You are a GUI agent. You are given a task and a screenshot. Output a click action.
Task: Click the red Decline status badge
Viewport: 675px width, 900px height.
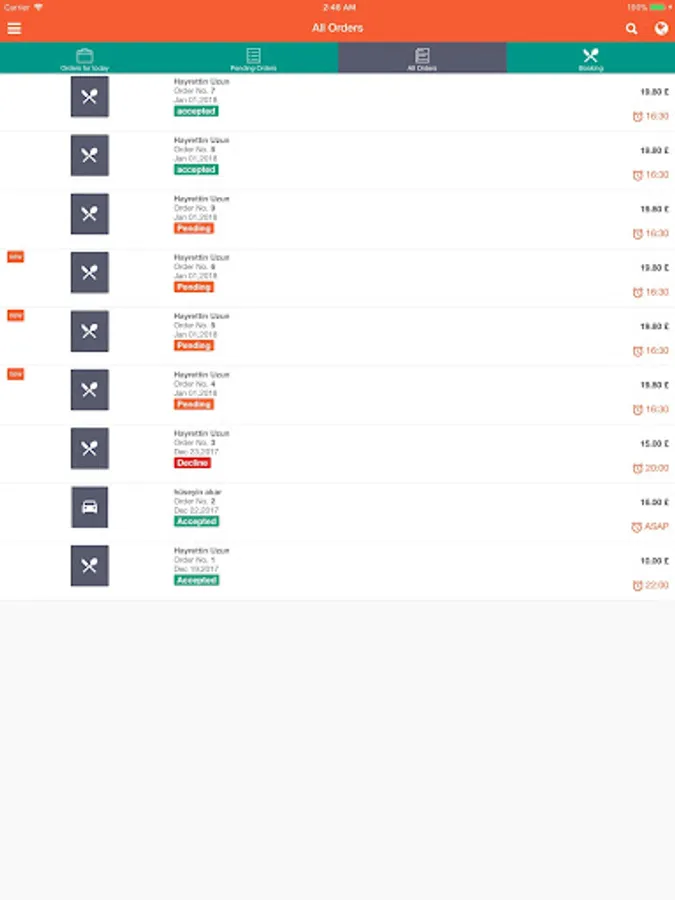[192, 463]
